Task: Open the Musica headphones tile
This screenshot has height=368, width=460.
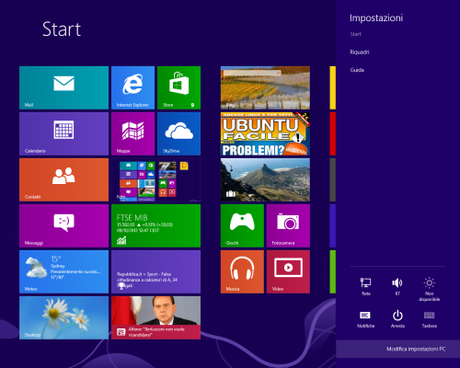Action: tap(242, 272)
